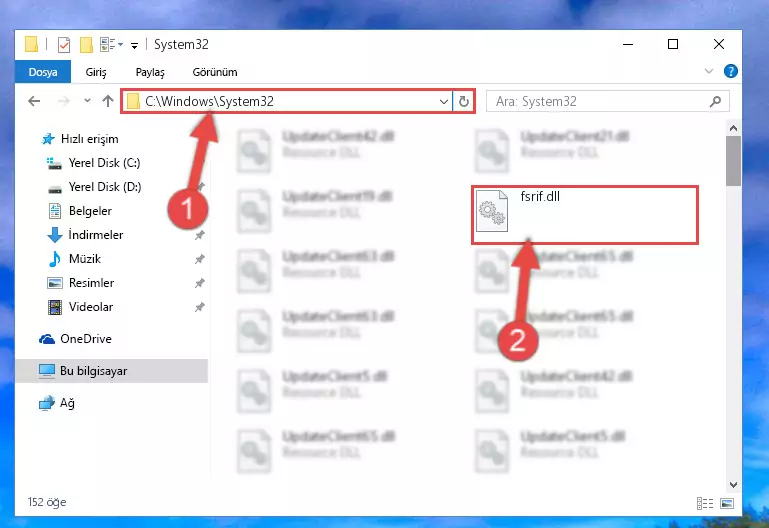
Task: Go up one folder level
Action: coord(108,101)
